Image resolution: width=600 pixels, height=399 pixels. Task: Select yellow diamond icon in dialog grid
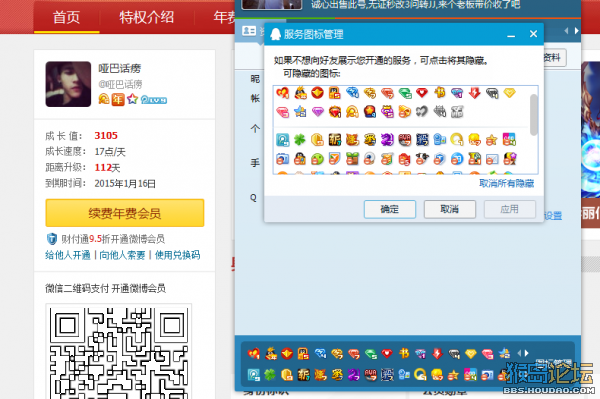point(509,93)
